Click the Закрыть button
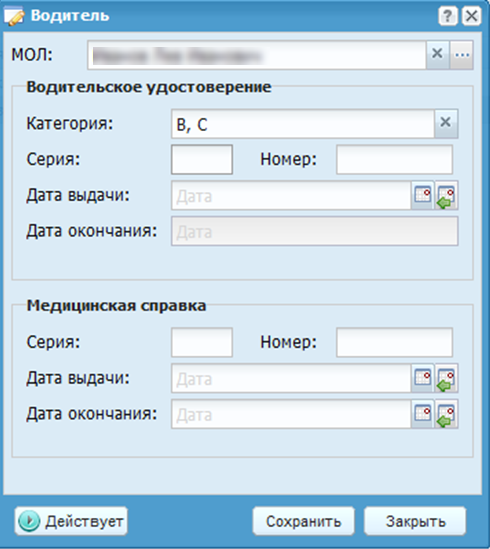 (x=415, y=521)
